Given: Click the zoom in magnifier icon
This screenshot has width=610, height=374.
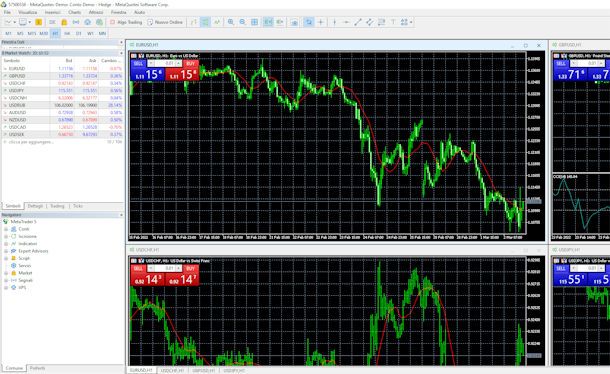Looking at the screenshot, I should coord(231,22).
